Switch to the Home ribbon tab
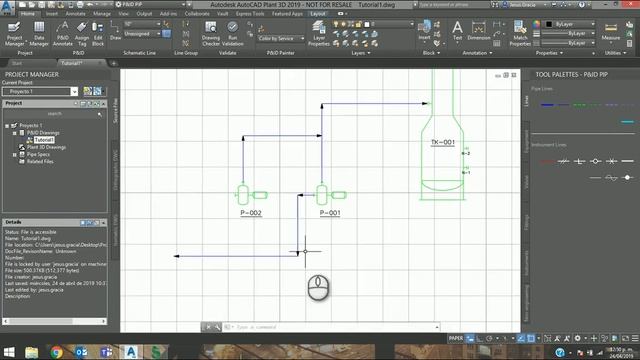640x360 pixels. (28, 13)
